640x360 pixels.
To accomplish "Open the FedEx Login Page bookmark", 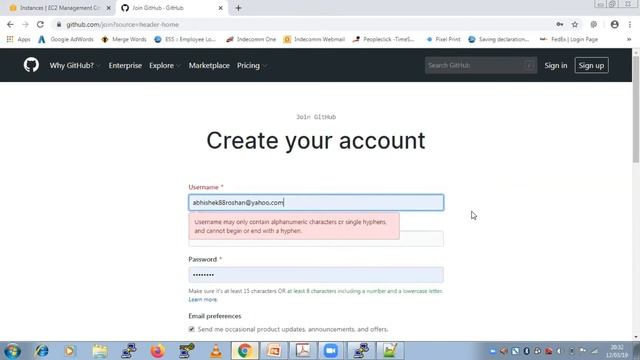I will pos(569,39).
